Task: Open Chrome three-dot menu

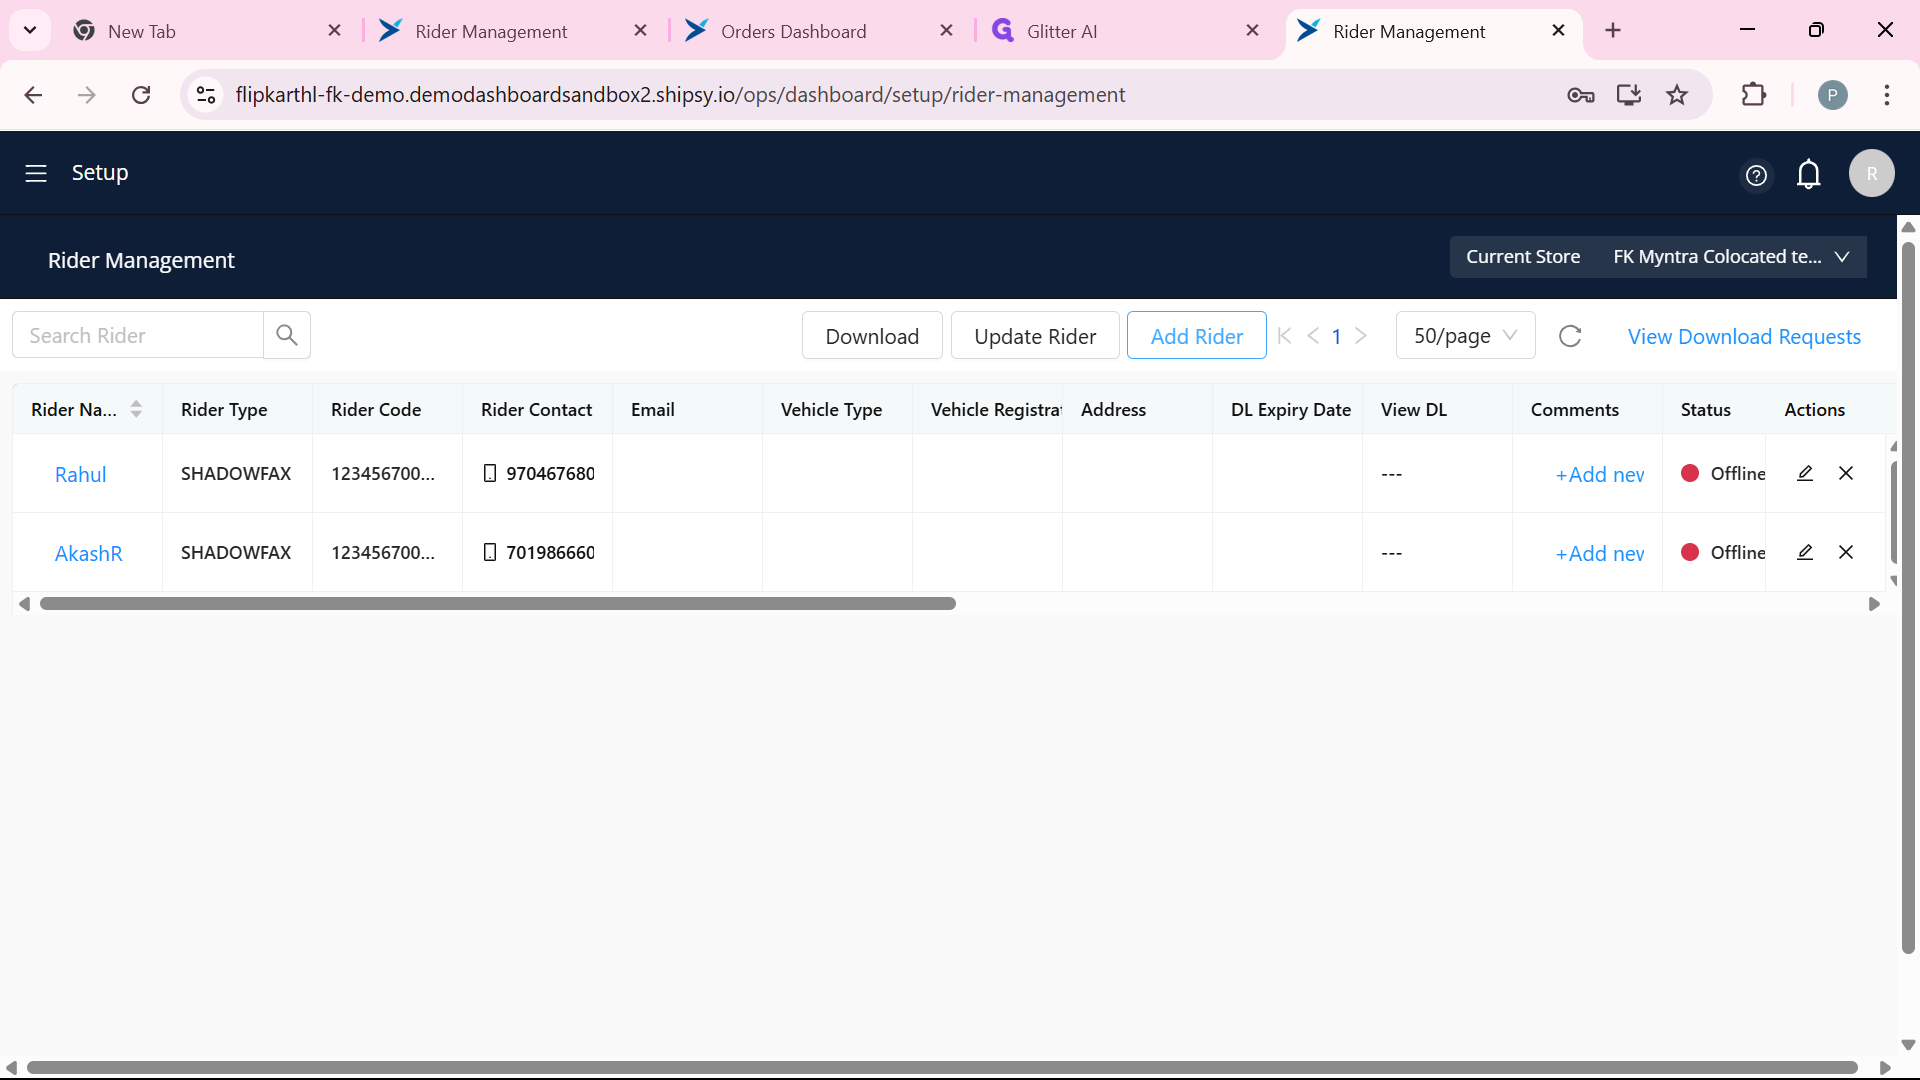Action: [x=1887, y=95]
